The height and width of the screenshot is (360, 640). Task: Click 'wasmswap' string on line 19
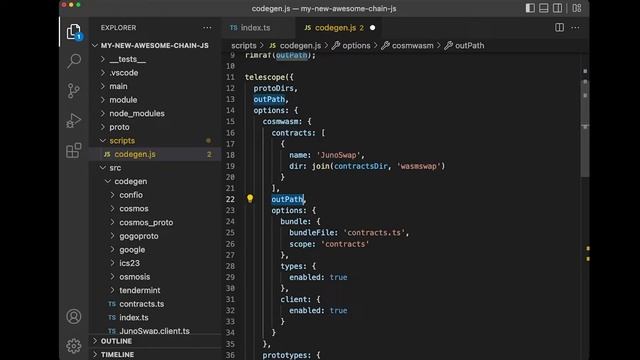[418, 166]
